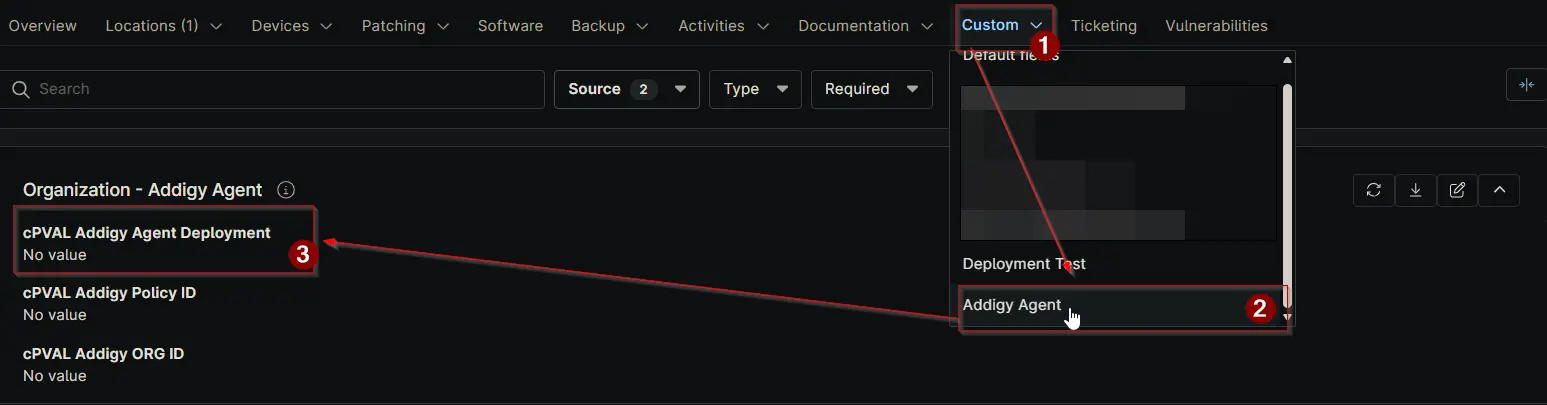
Task: Select Deployment Test in the Custom menu
Action: pos(1024,264)
